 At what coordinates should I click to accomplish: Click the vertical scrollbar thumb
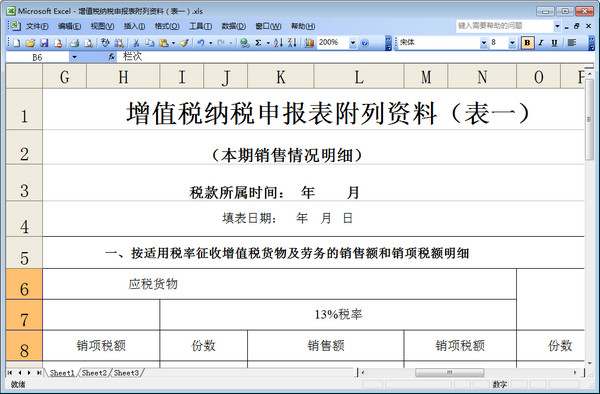coord(590,119)
